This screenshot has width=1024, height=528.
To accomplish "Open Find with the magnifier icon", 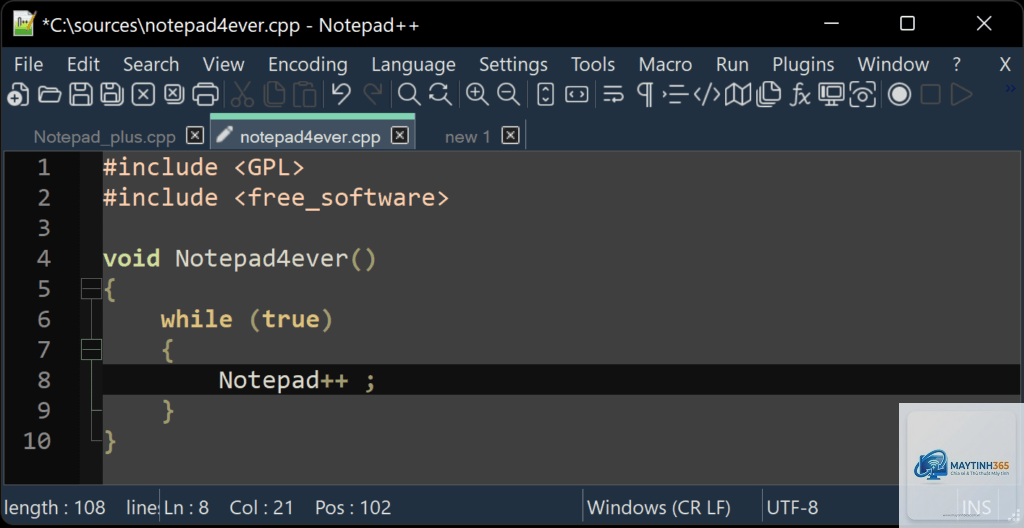I will click(x=409, y=95).
